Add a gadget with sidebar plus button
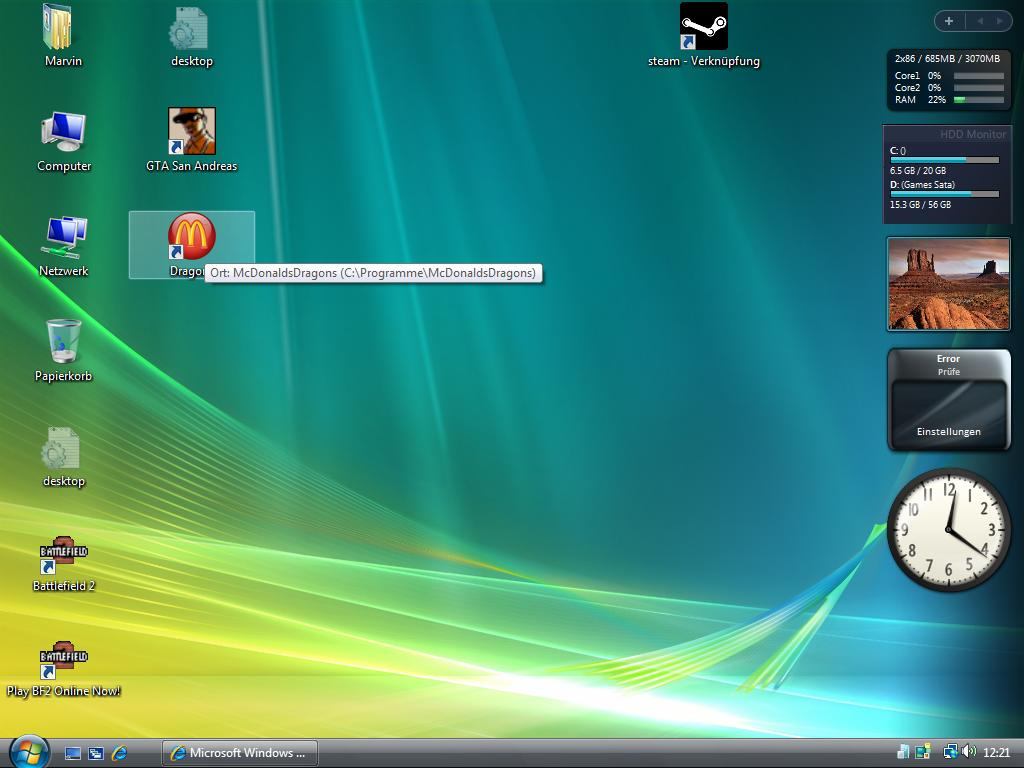The width and height of the screenshot is (1024, 768). tap(949, 21)
